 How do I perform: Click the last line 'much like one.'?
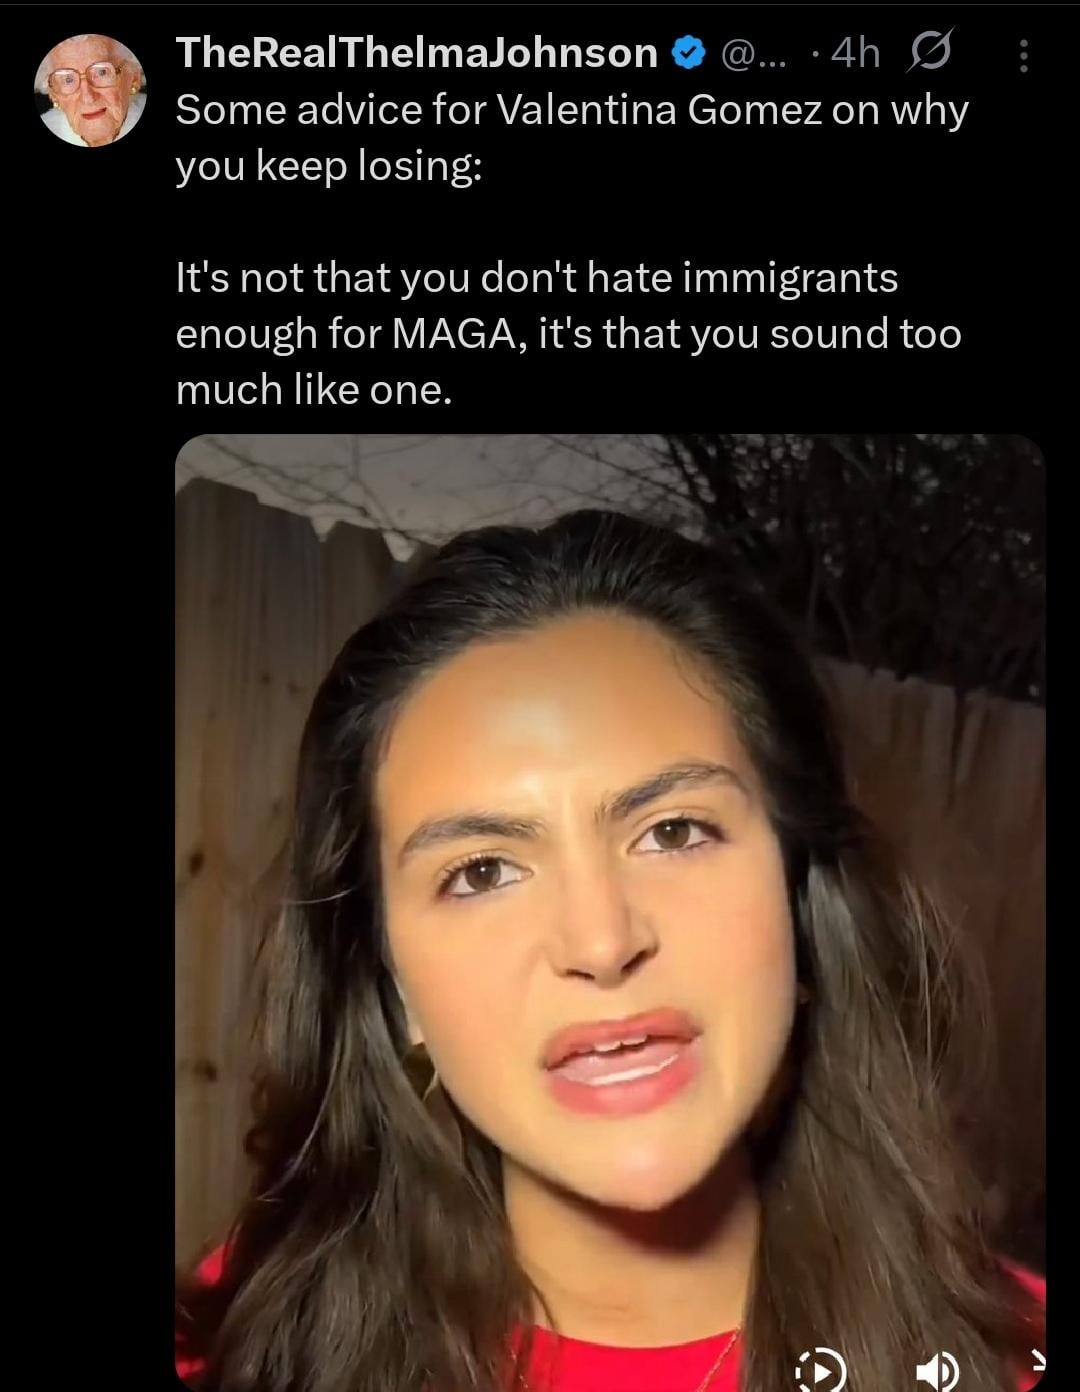(314, 390)
